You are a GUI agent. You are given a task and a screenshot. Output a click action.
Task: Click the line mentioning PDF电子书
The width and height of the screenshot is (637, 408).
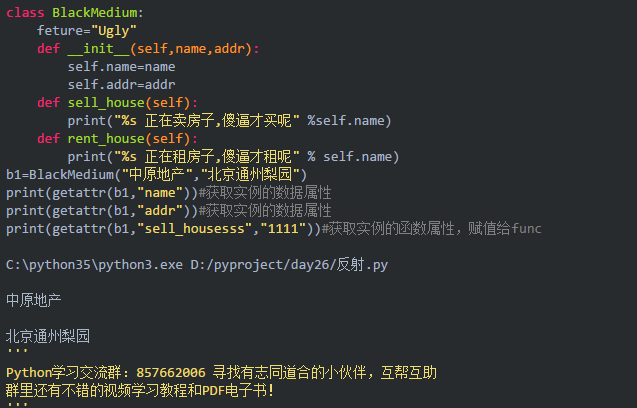click(140, 390)
